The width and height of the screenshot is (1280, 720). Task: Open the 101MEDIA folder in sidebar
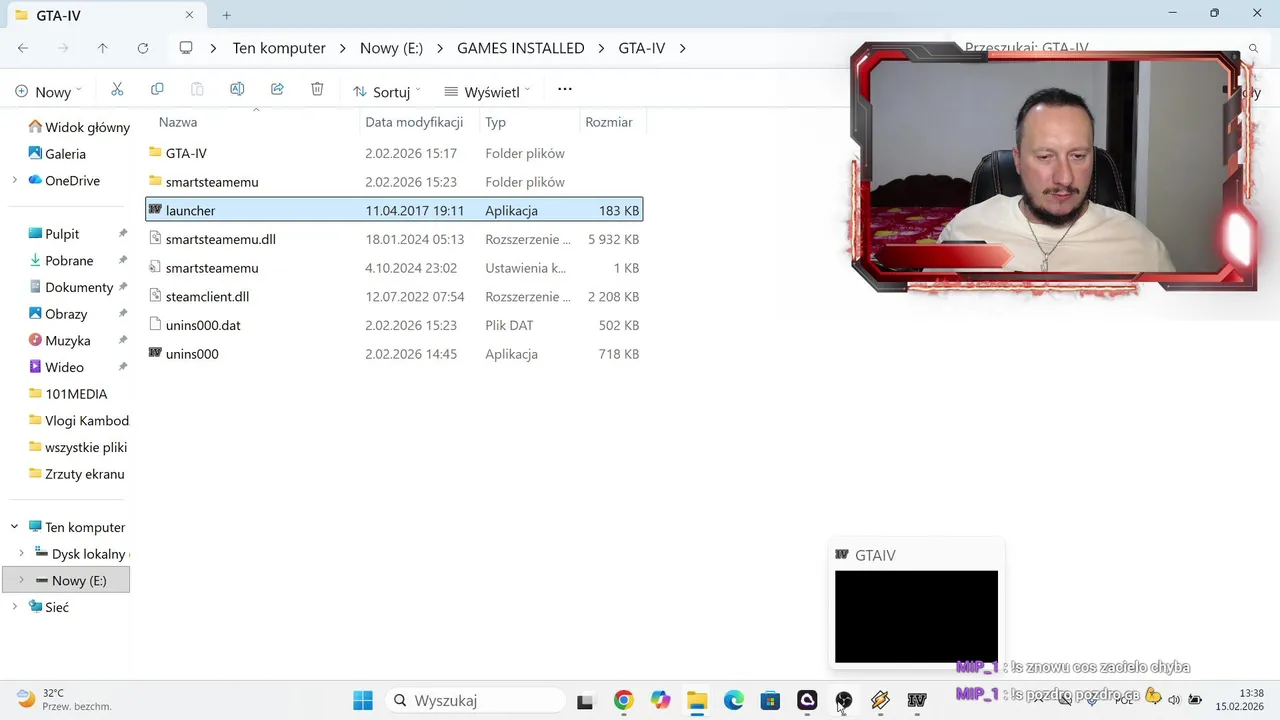tap(68, 394)
